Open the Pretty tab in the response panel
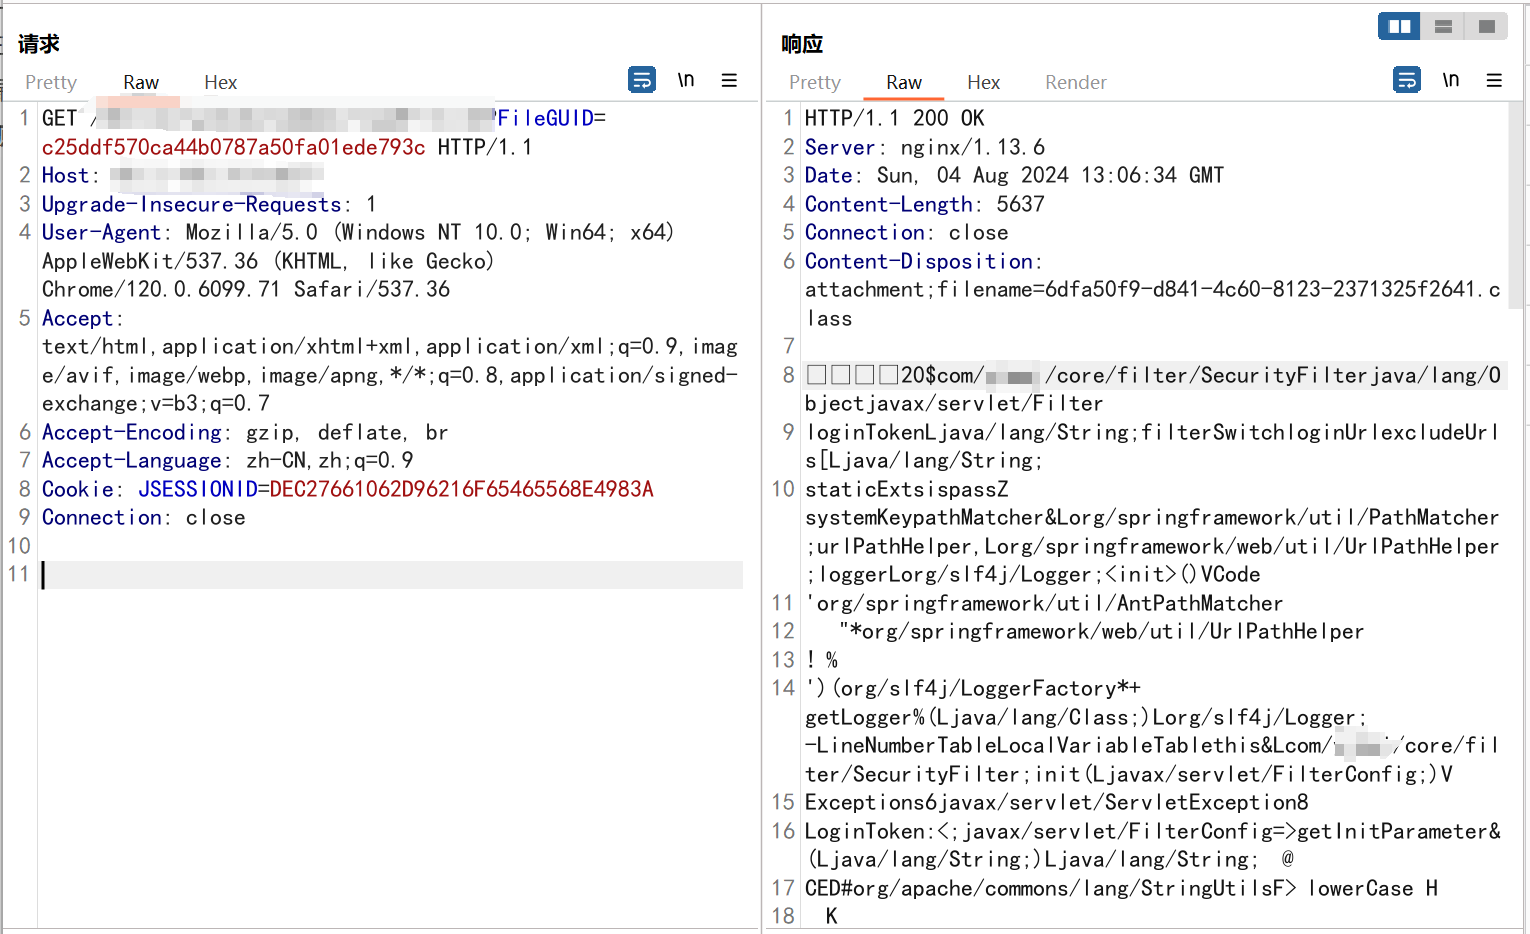 coord(815,82)
